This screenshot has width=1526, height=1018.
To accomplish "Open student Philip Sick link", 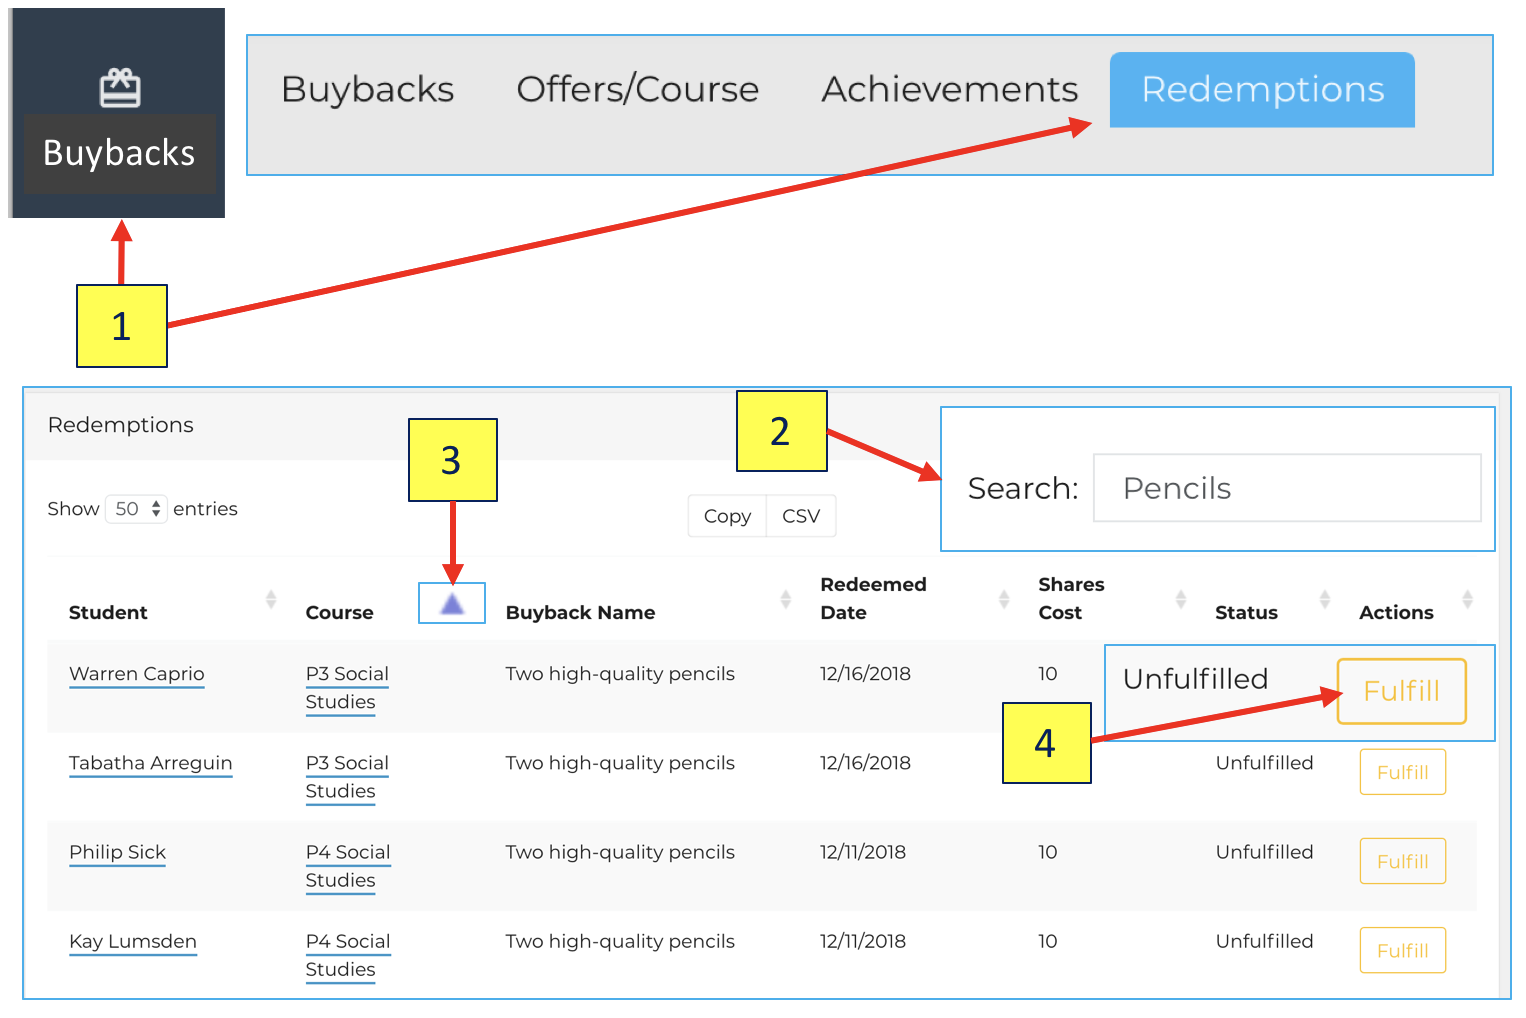I will pyautogui.click(x=117, y=852).
